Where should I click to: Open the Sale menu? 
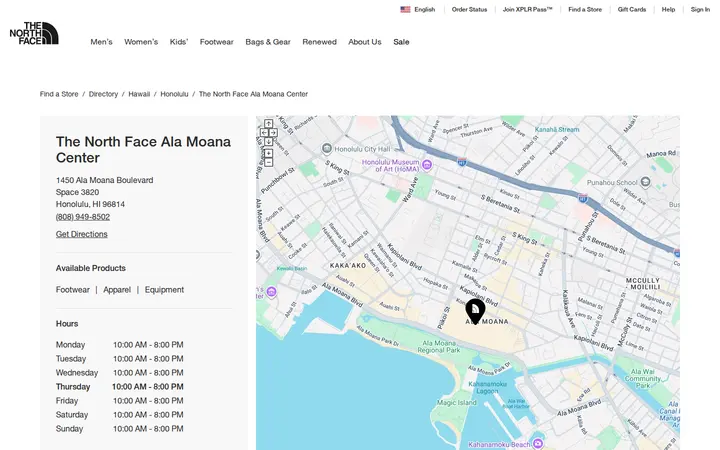pos(401,42)
